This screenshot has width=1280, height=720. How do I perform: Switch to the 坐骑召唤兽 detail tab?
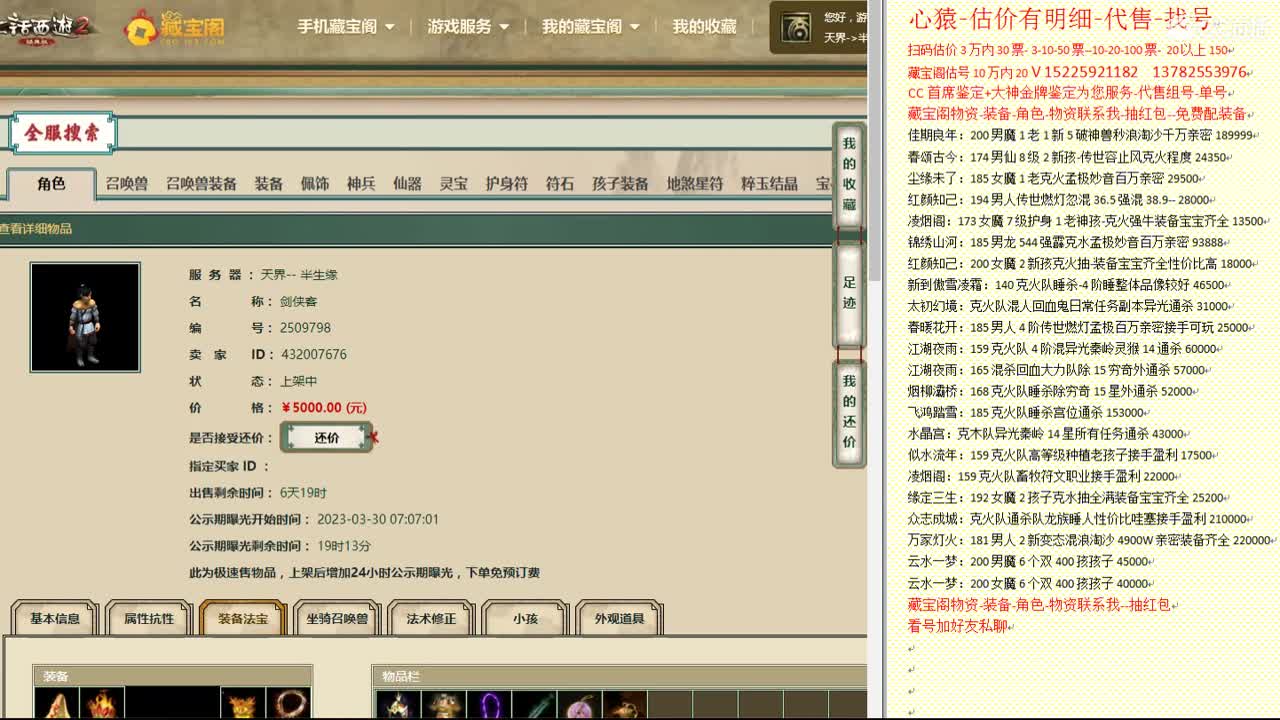point(337,619)
